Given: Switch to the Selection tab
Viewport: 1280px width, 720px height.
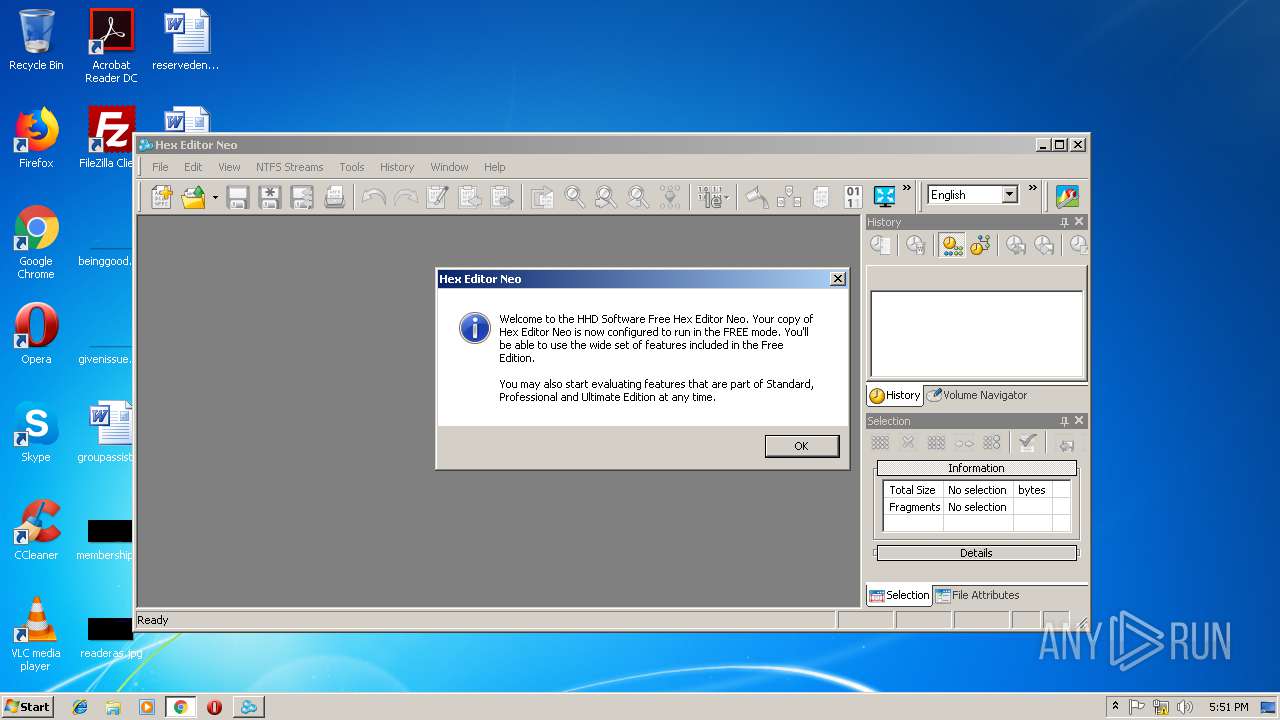Looking at the screenshot, I should pyautogui.click(x=899, y=595).
